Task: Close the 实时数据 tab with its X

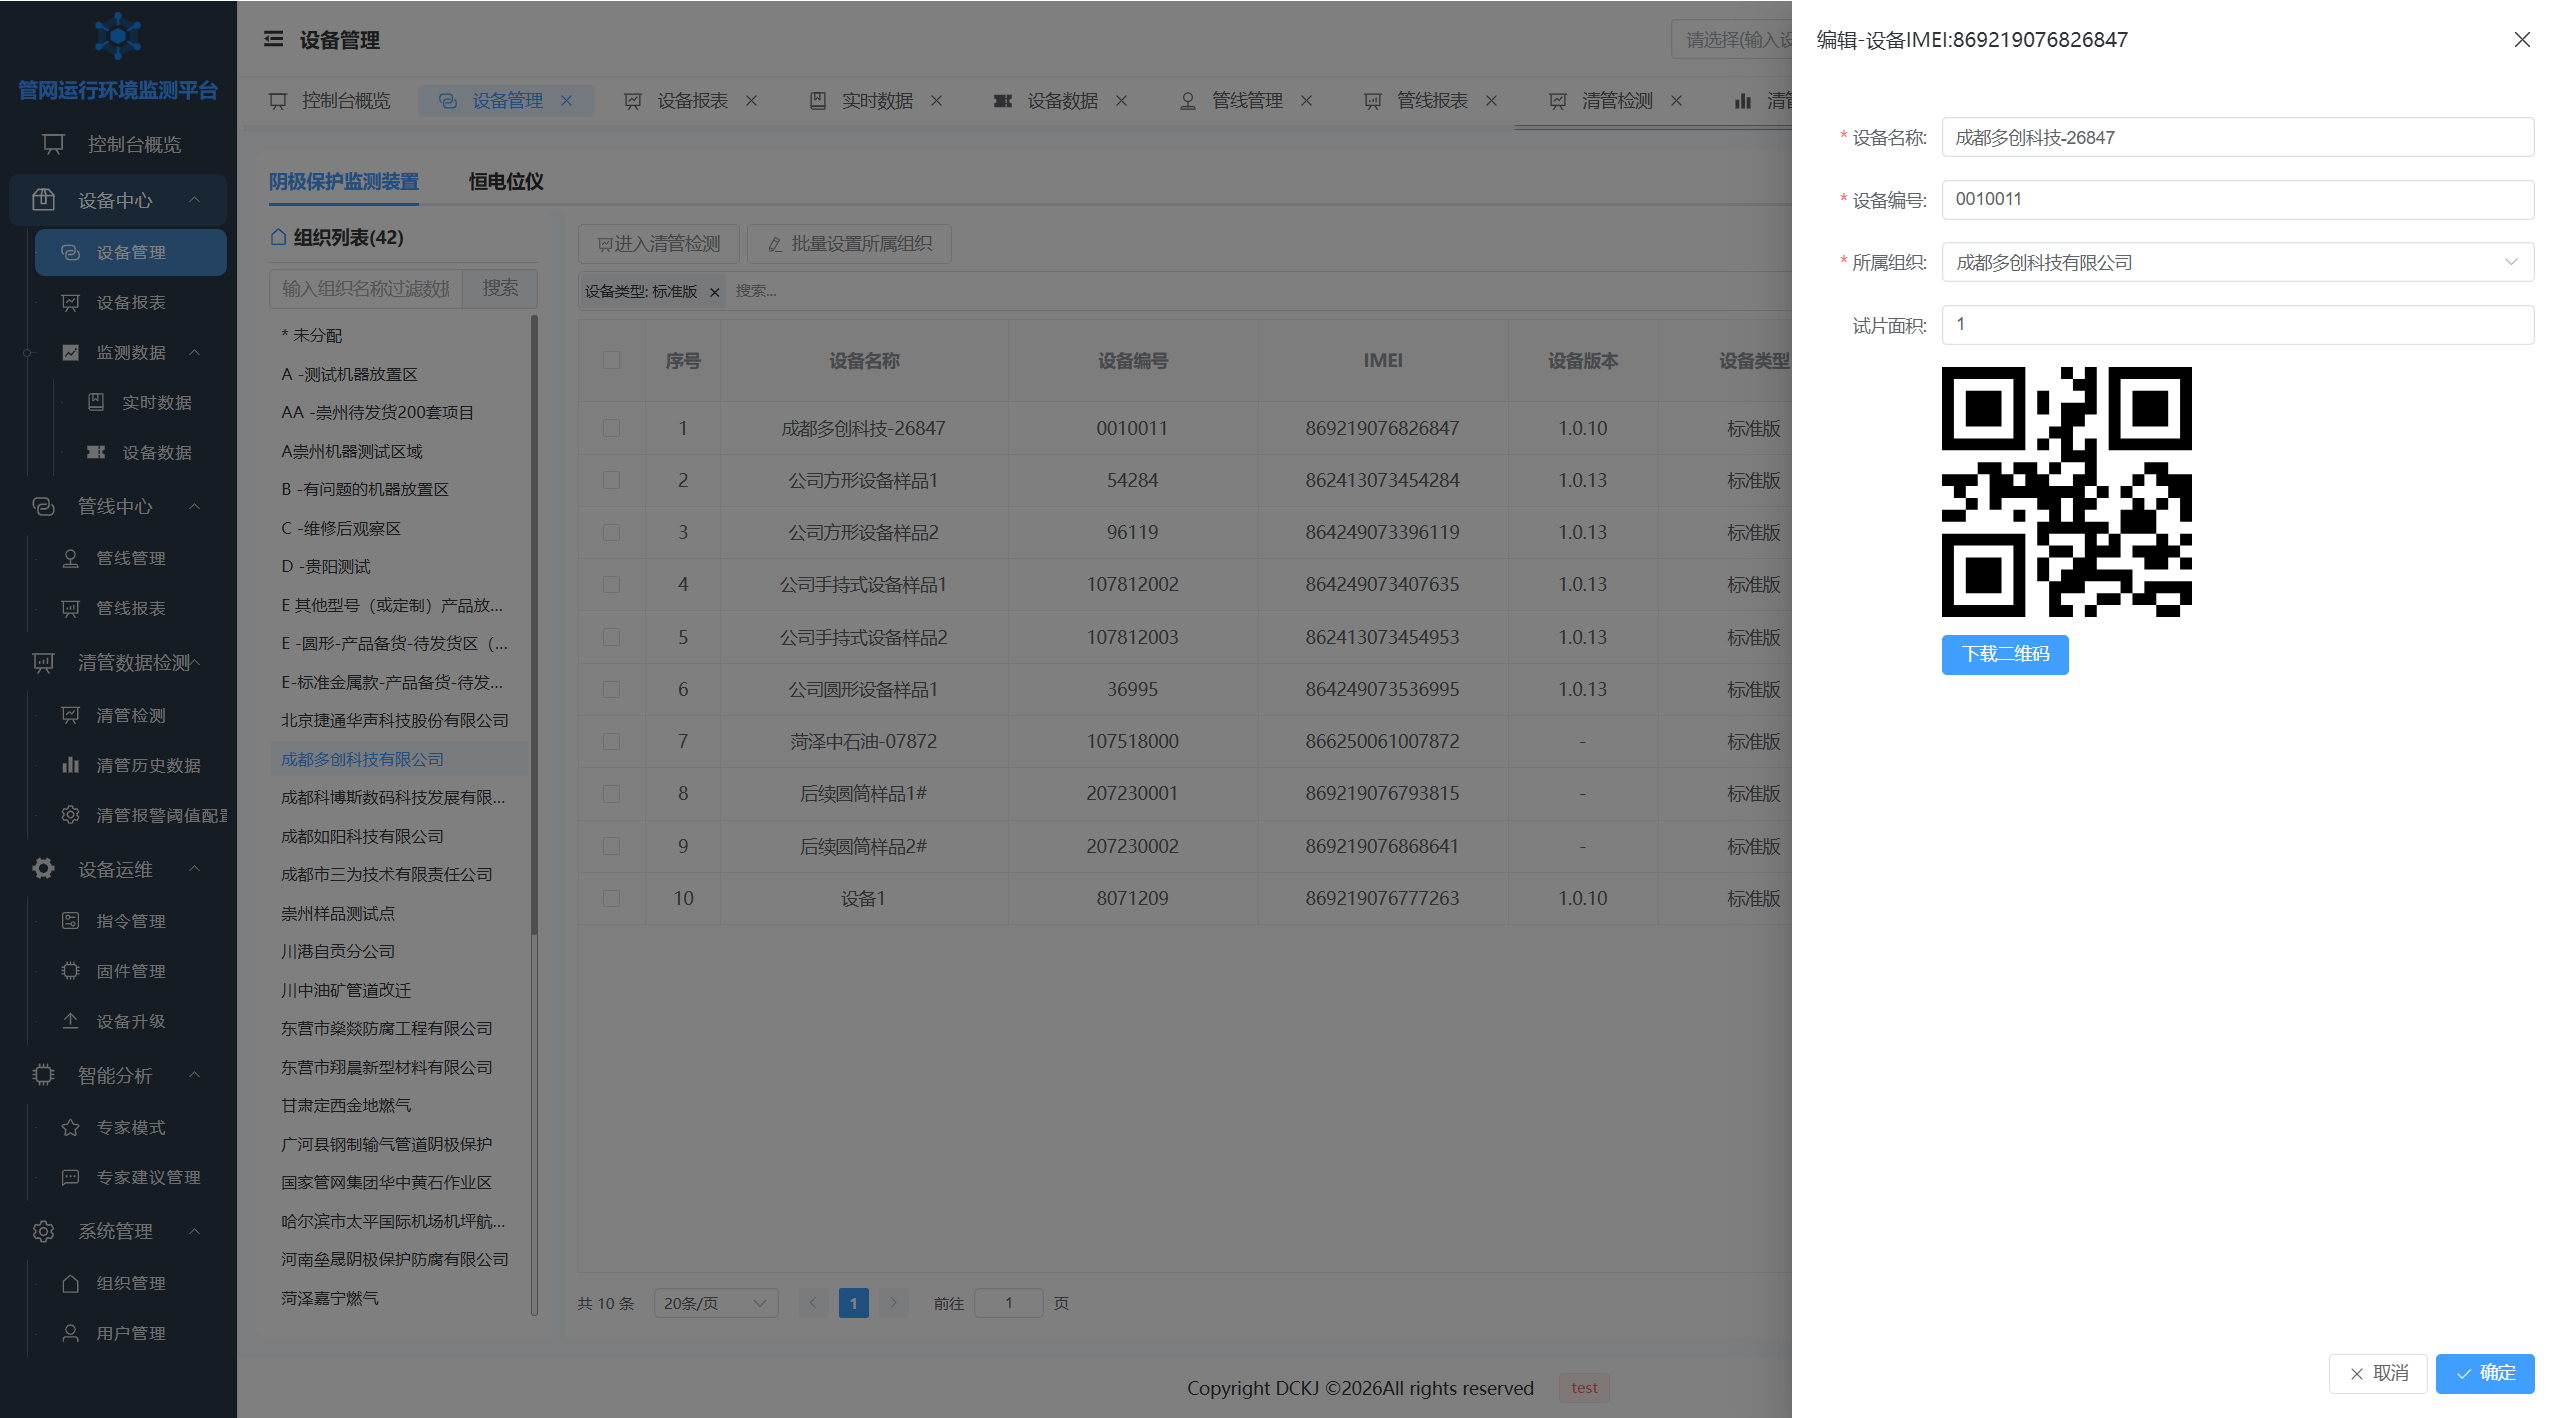Action: 937,101
